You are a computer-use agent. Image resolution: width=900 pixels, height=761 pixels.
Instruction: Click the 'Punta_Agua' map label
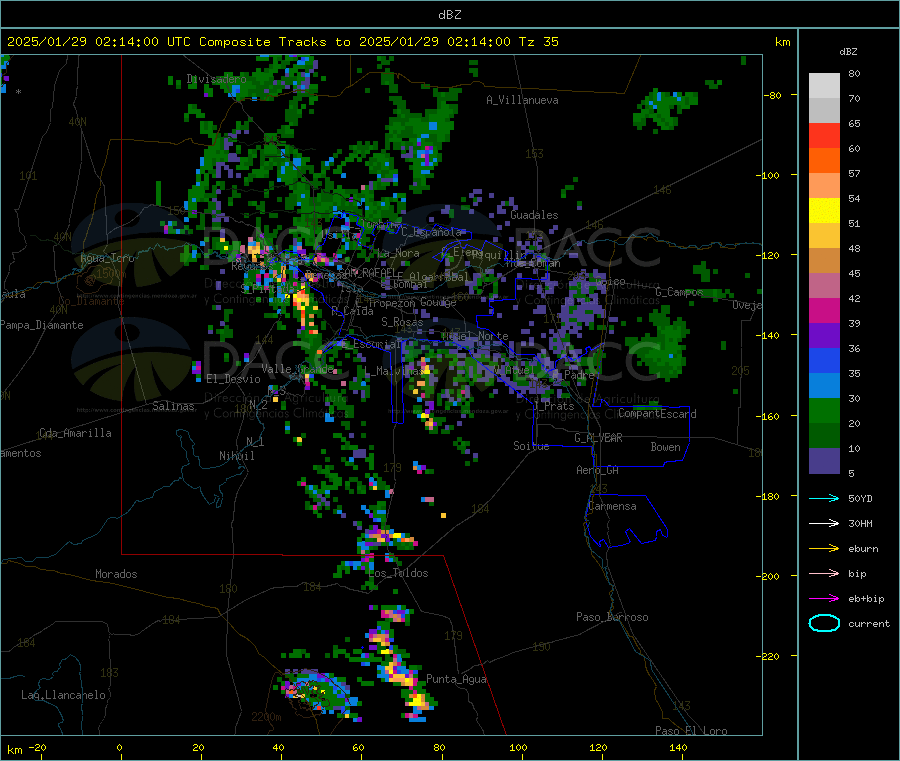456,679
